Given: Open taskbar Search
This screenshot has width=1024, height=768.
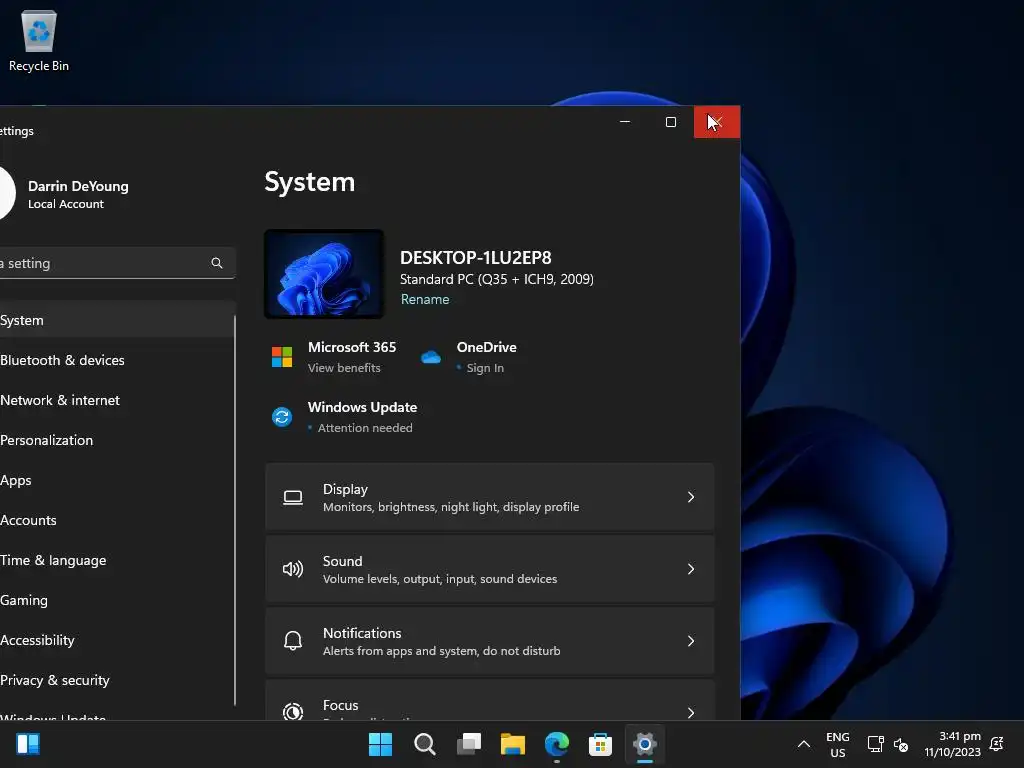Looking at the screenshot, I should click(424, 744).
